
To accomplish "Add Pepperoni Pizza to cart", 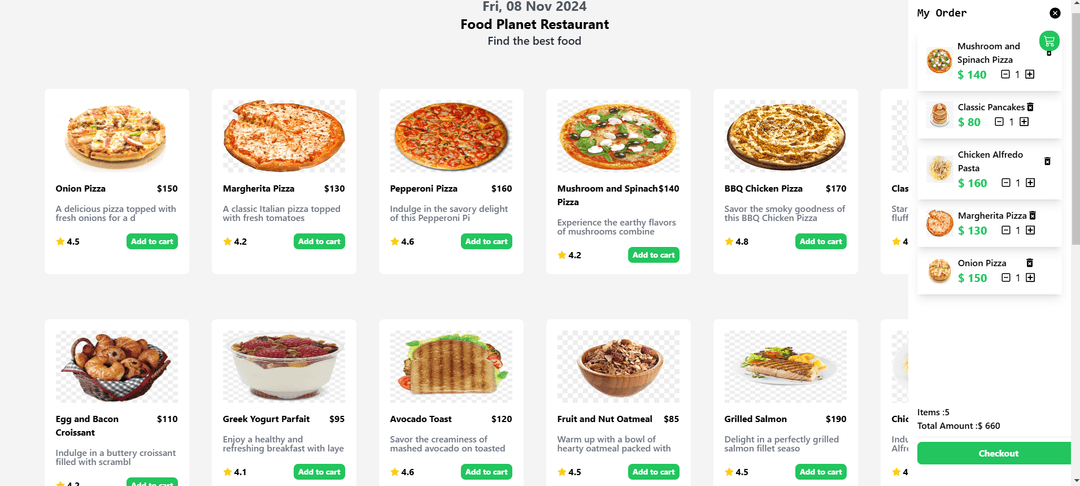I will (x=486, y=241).
